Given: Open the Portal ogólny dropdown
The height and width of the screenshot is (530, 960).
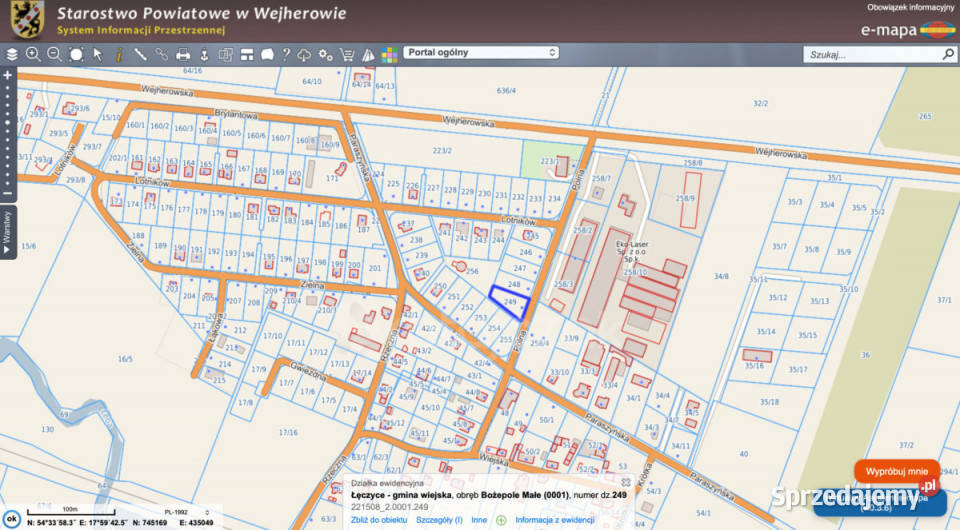Looking at the screenshot, I should pyautogui.click(x=482, y=52).
